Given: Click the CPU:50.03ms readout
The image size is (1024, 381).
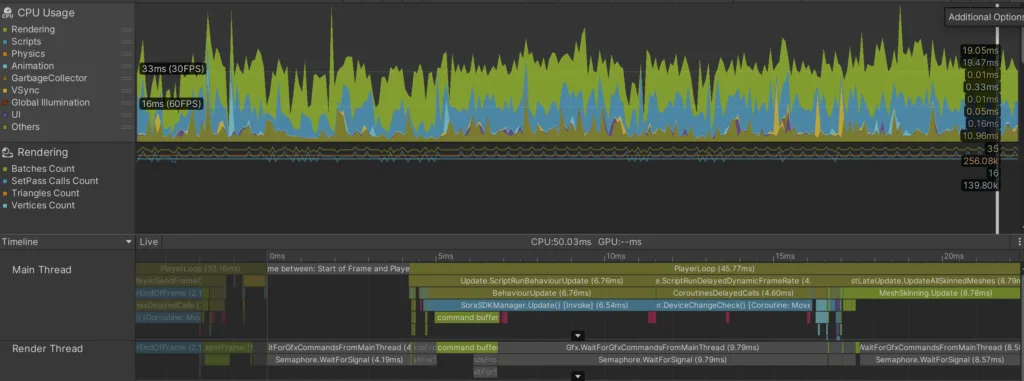Looking at the screenshot, I should (561, 242).
